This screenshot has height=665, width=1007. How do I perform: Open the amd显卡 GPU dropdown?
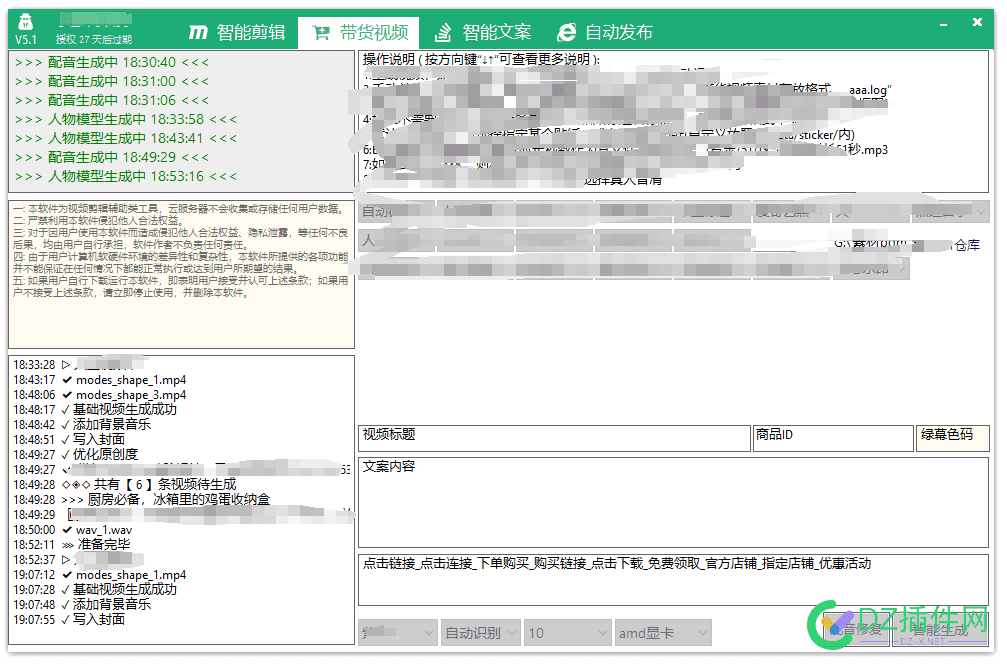pos(663,633)
